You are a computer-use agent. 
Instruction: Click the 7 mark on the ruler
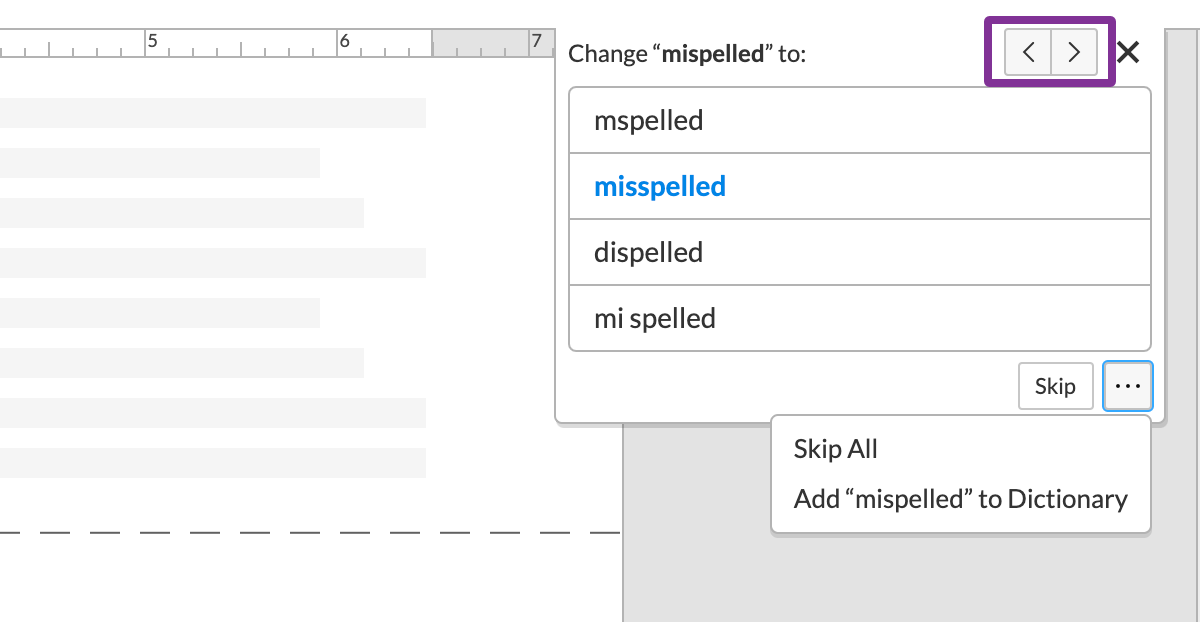[537, 41]
